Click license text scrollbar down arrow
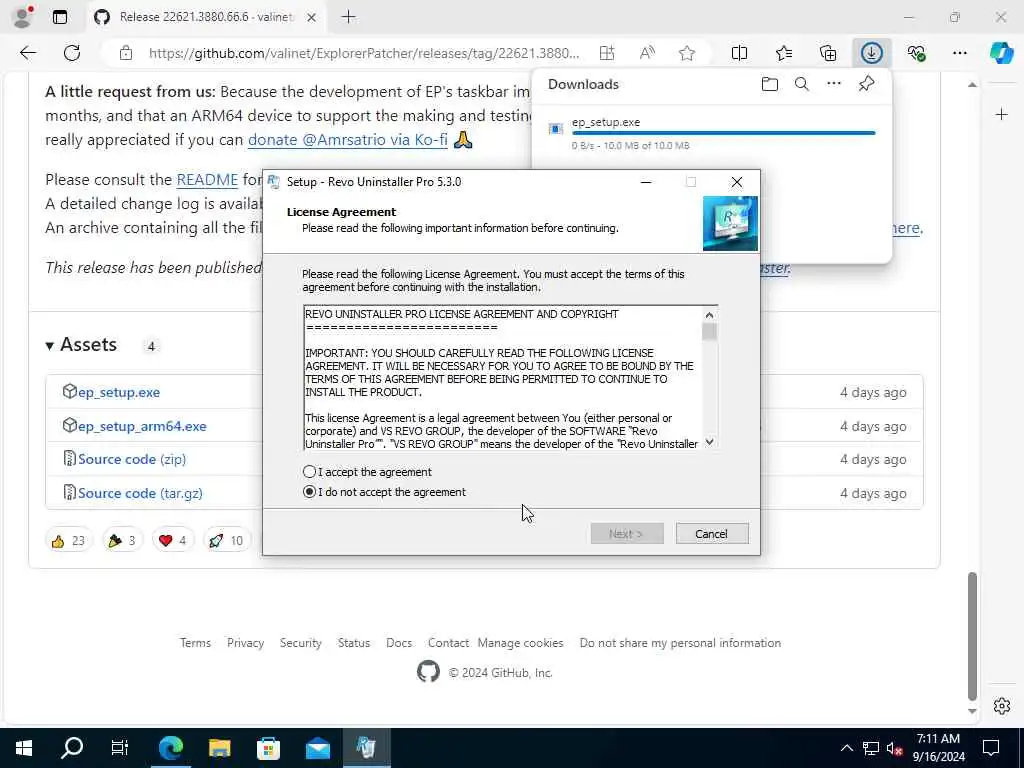1024x768 pixels. [x=709, y=442]
